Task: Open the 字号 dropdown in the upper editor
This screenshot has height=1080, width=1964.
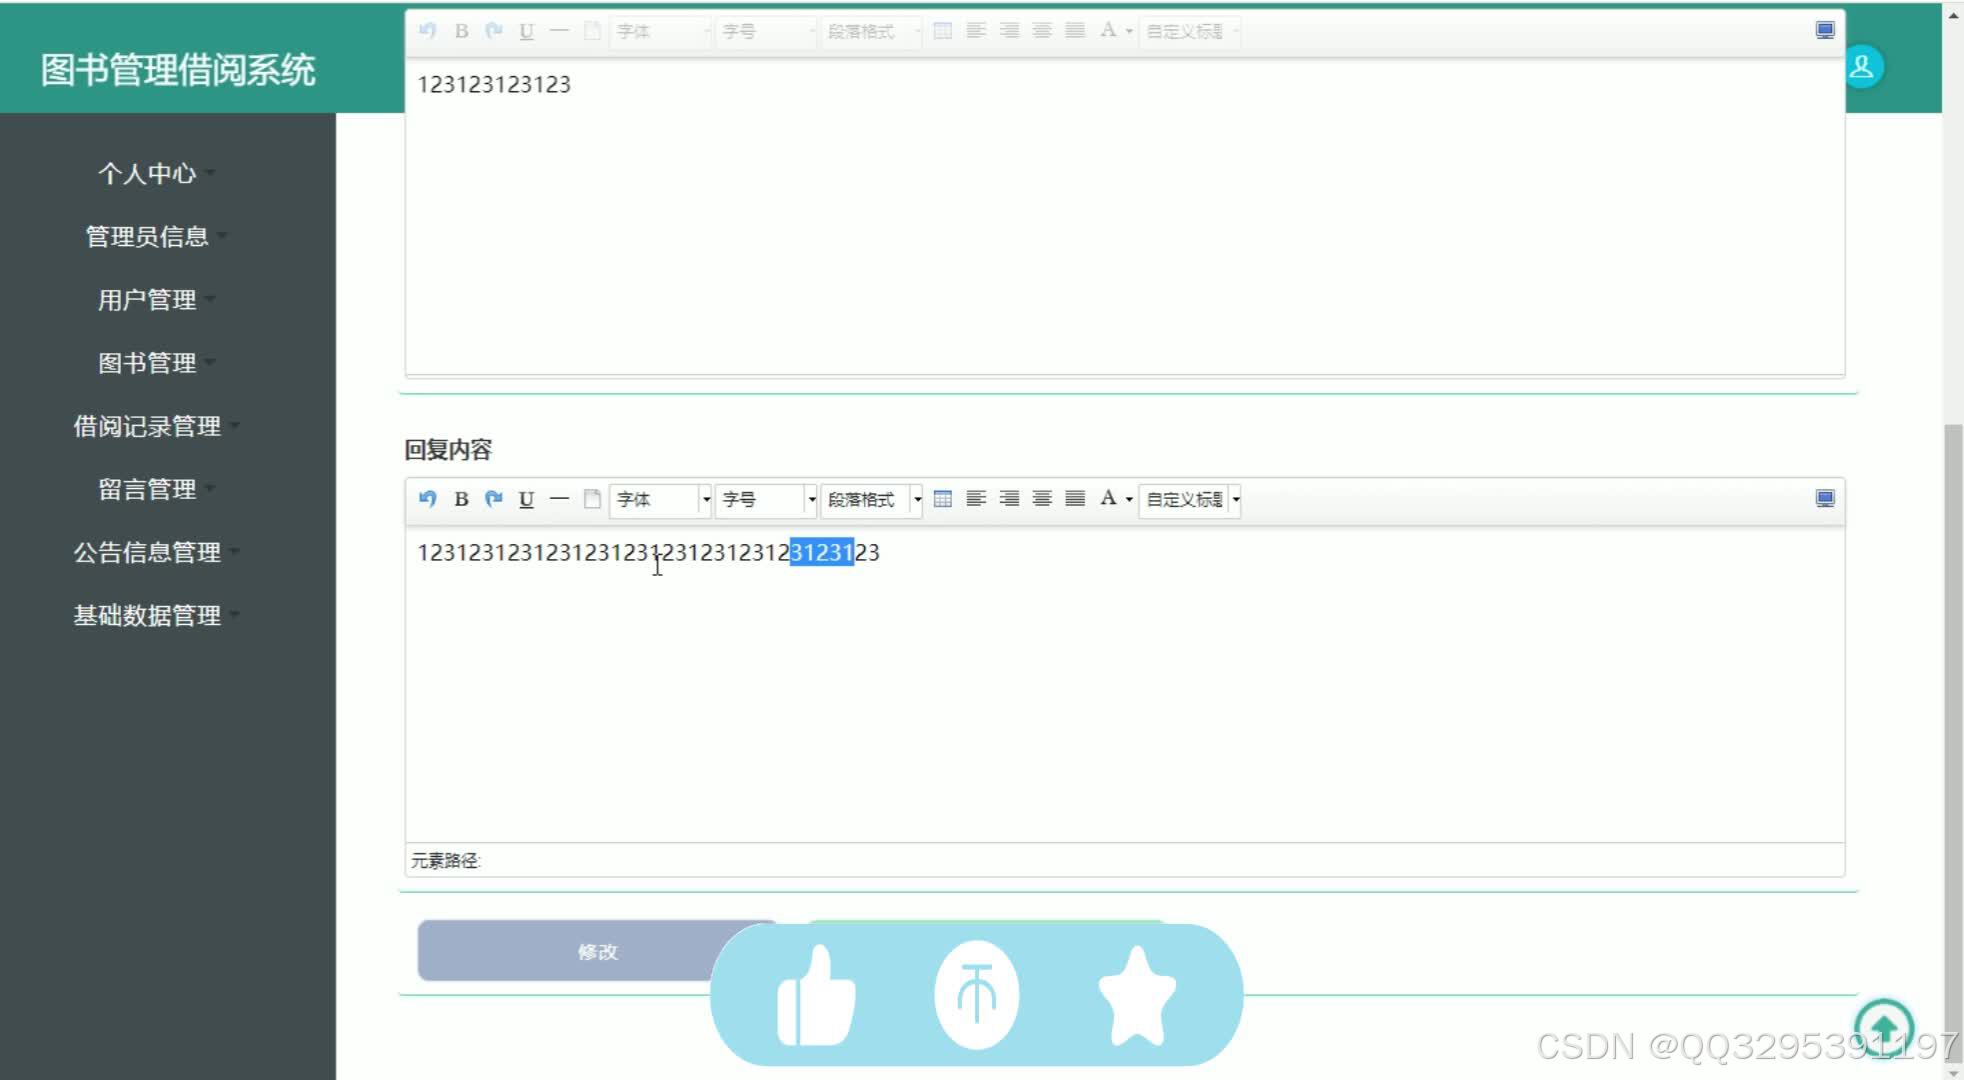Action: (x=766, y=31)
